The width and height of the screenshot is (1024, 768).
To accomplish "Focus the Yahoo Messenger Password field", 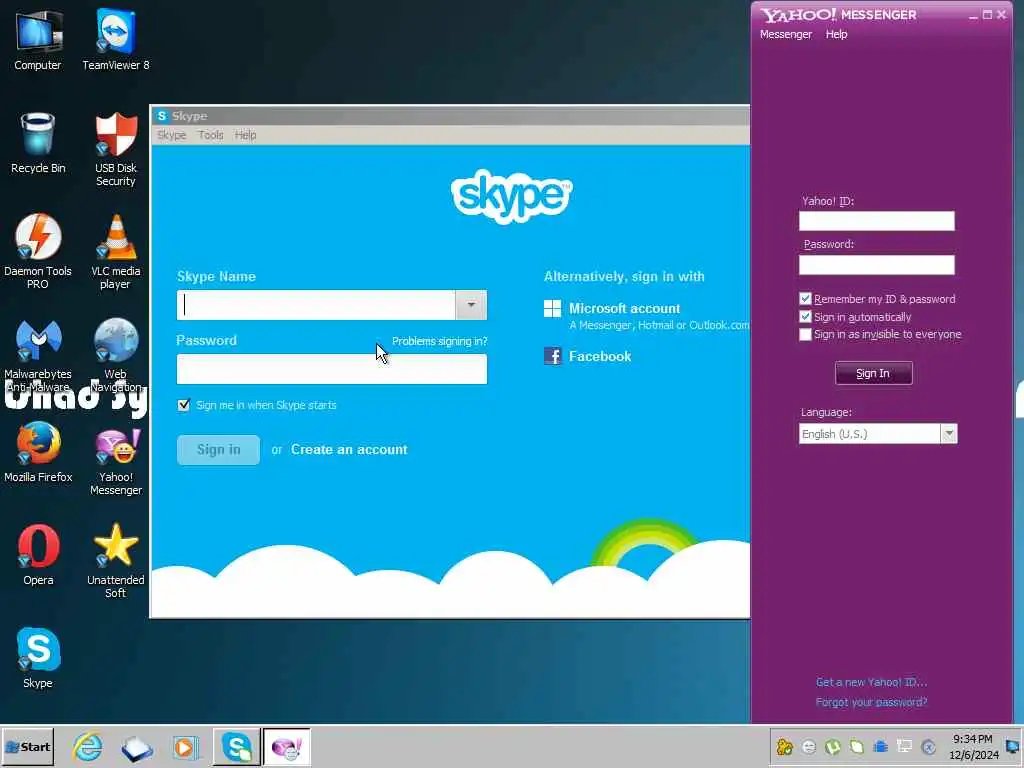I will click(876, 264).
